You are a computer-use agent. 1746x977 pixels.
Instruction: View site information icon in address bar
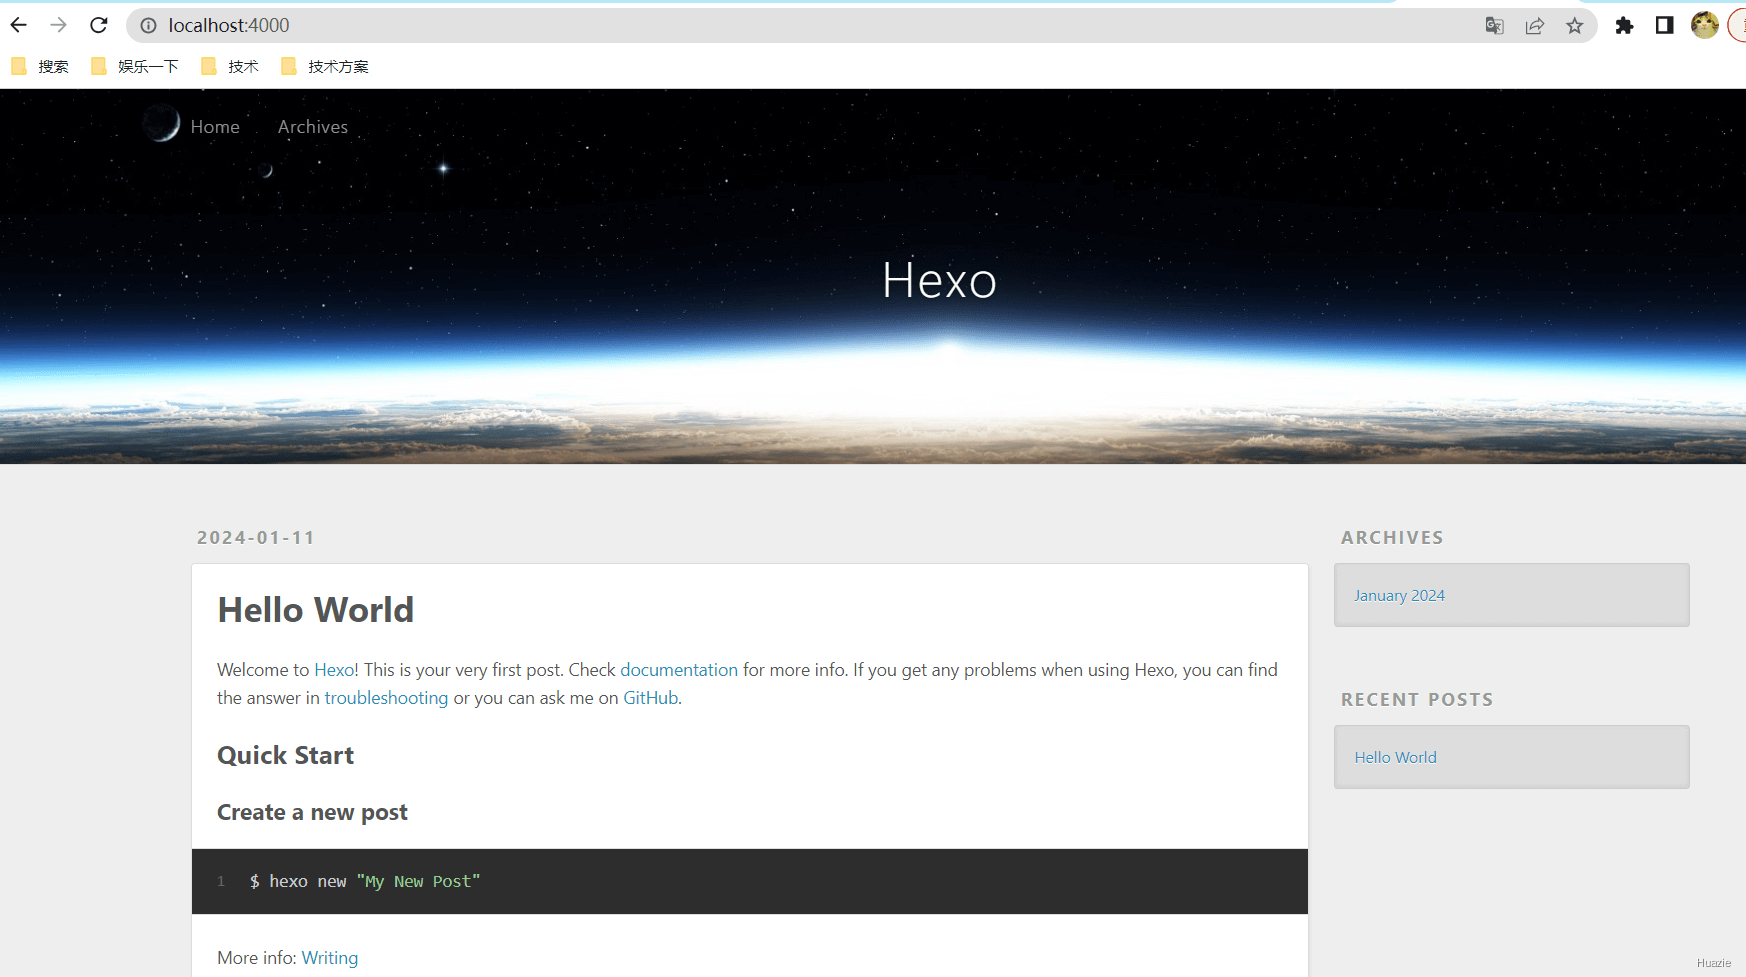[148, 26]
